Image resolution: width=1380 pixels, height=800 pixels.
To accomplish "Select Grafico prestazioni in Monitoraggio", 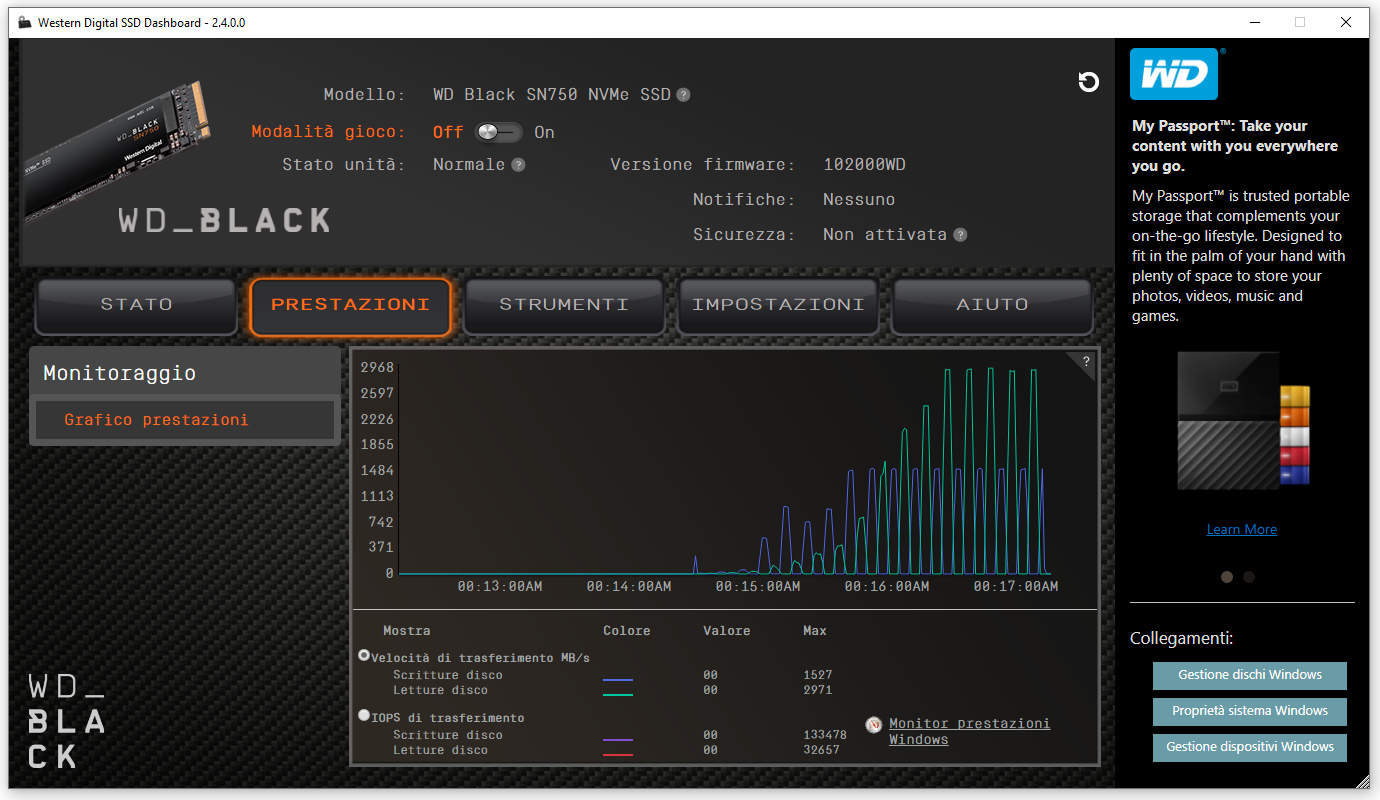I will [x=185, y=420].
